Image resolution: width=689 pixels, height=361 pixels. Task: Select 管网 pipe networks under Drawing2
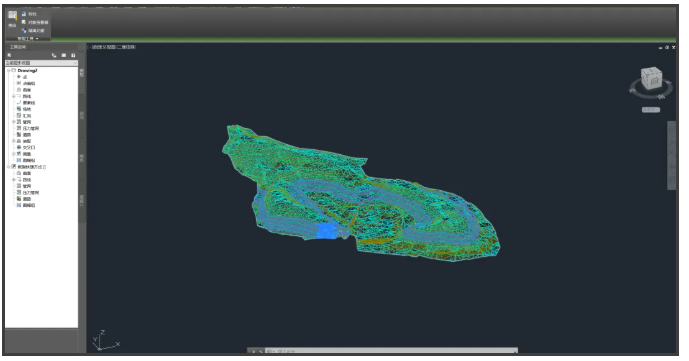(27, 122)
